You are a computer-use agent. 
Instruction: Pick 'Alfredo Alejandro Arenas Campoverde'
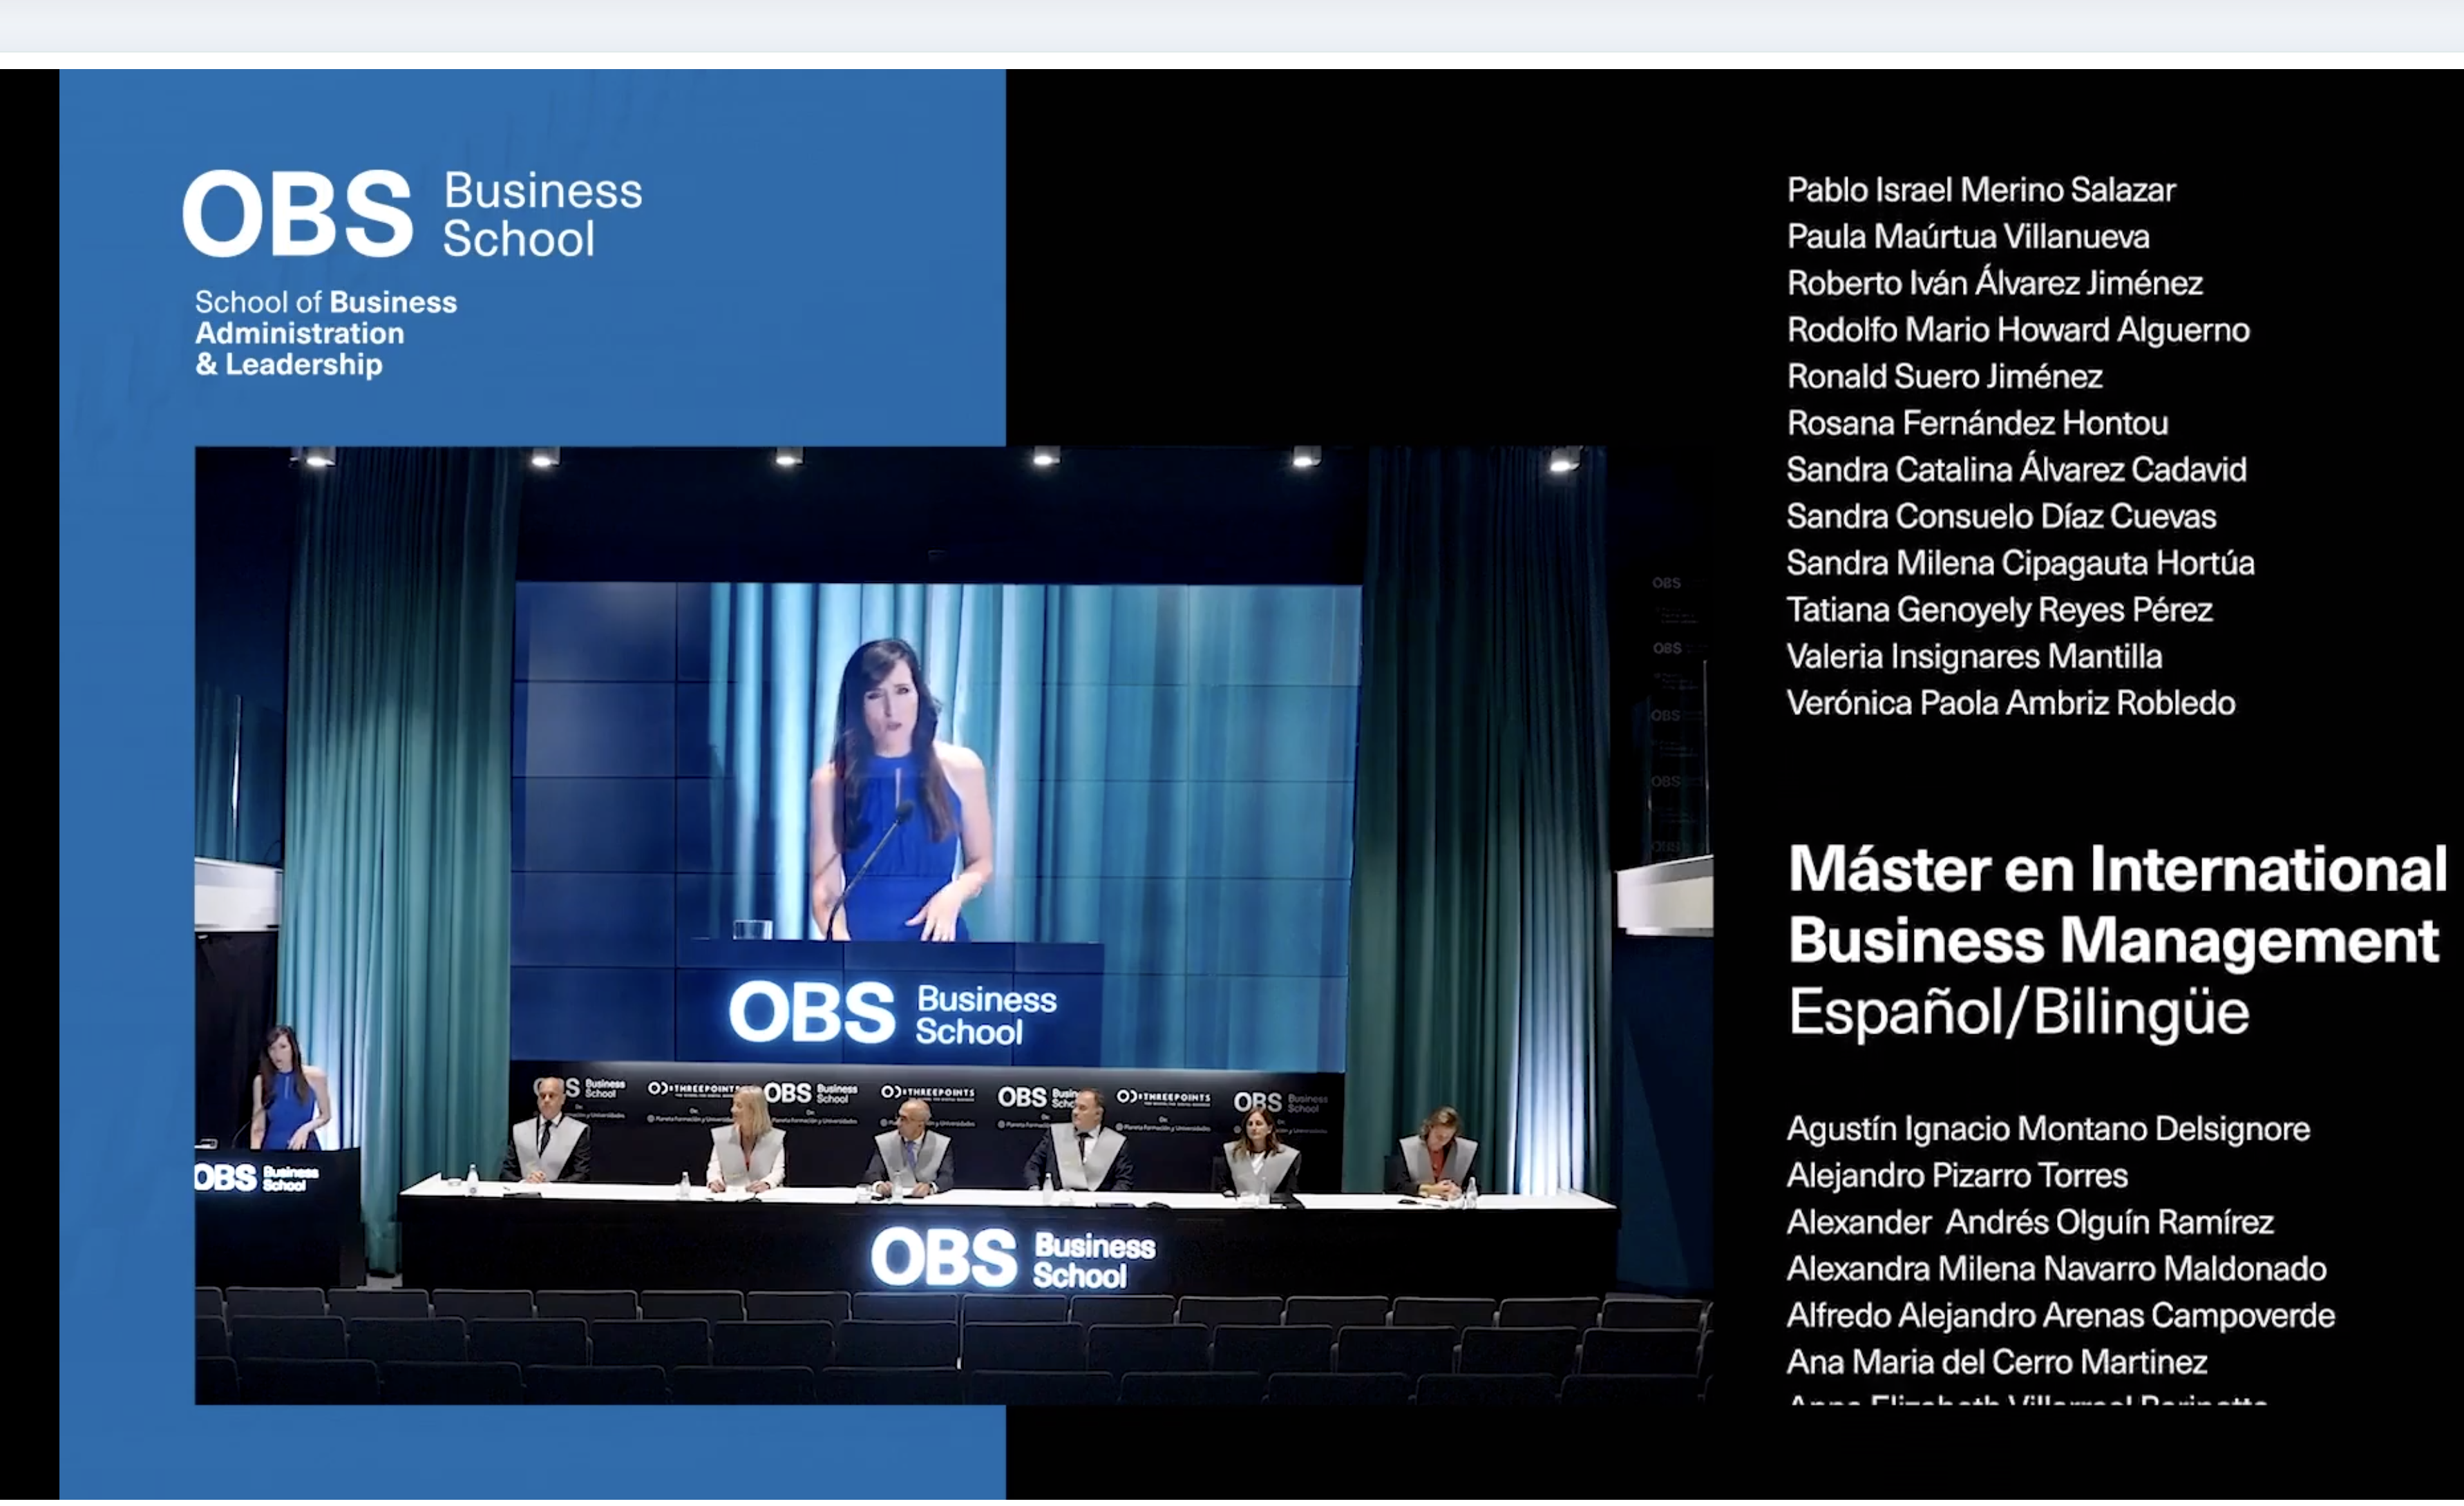click(x=2060, y=1316)
